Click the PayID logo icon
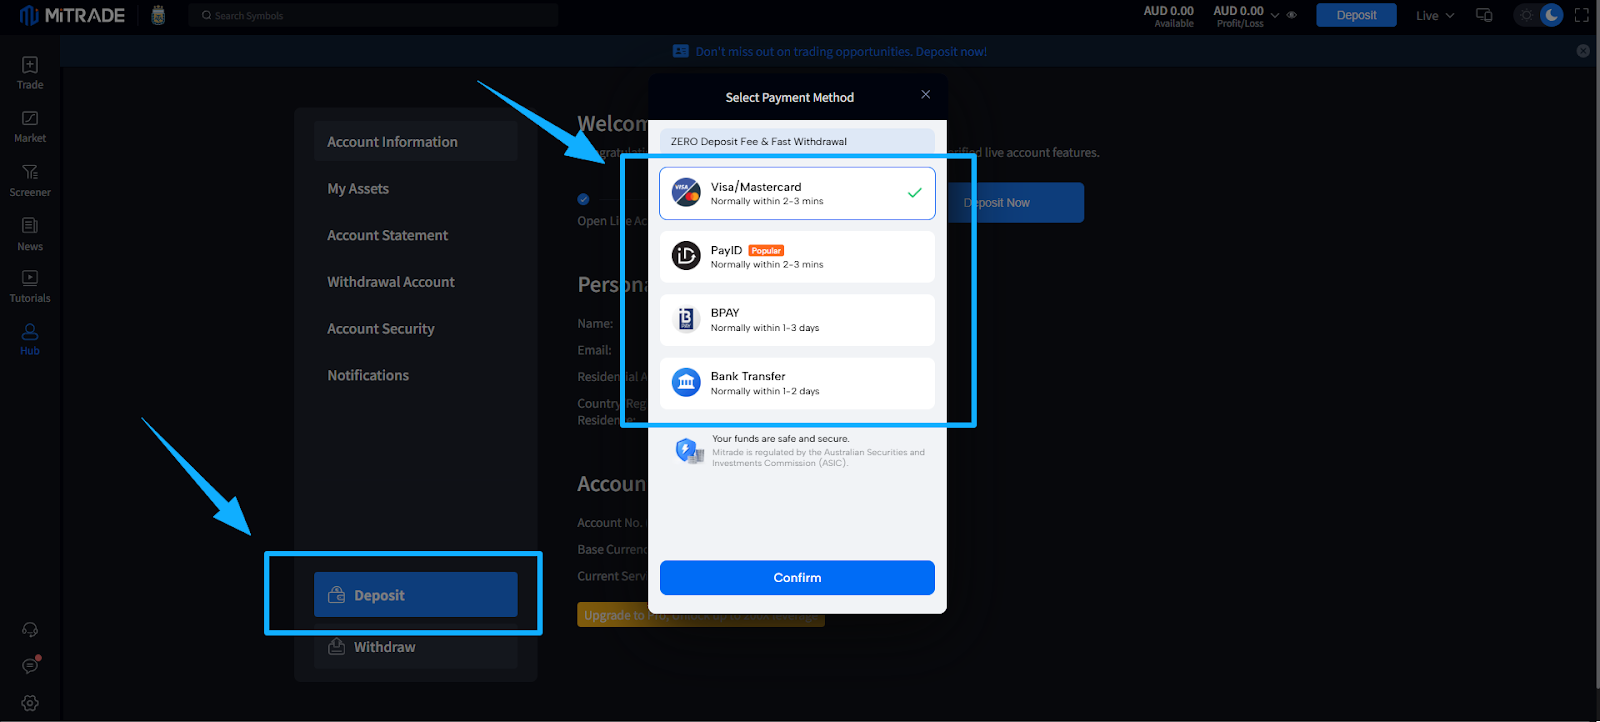 [x=686, y=256]
